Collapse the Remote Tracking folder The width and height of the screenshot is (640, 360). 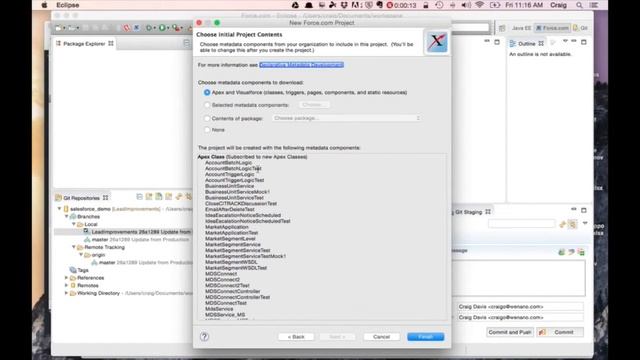click(x=74, y=247)
